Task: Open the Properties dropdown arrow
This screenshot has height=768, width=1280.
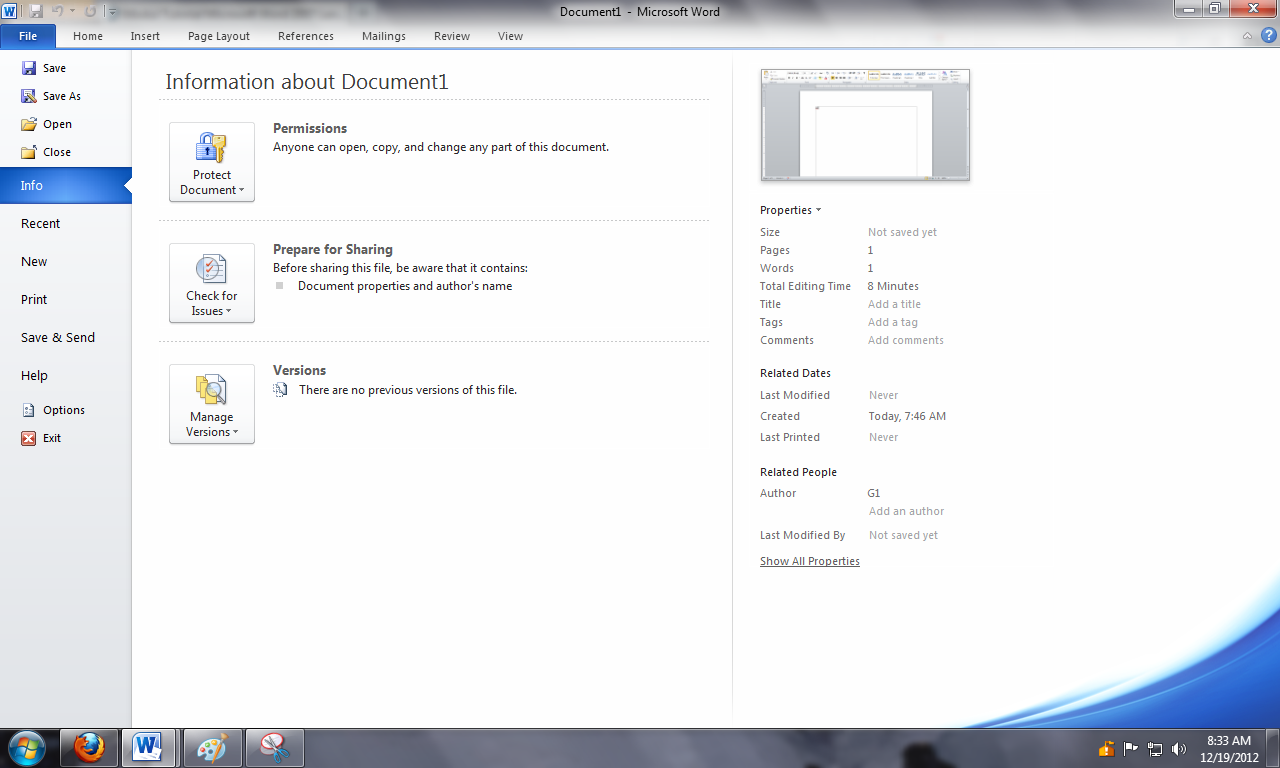Action: tap(818, 210)
